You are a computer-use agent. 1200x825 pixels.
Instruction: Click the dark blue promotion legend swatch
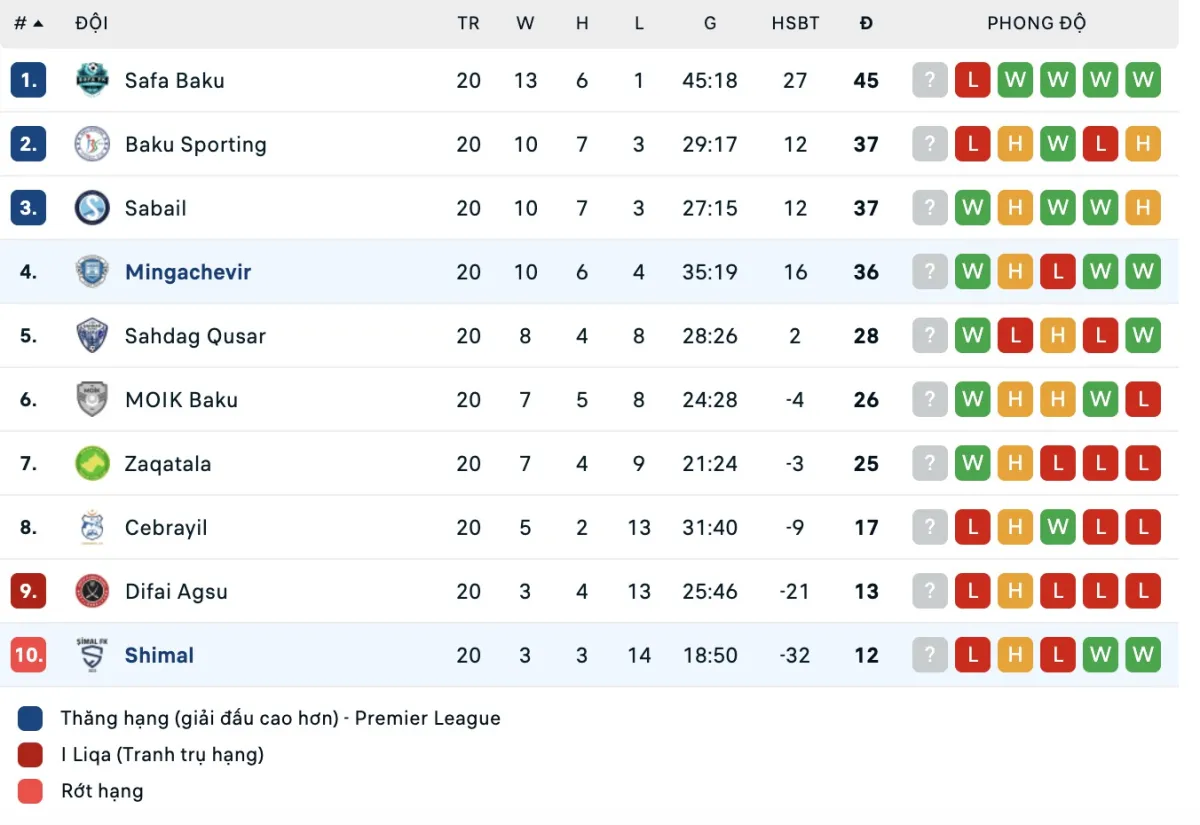coord(30,718)
